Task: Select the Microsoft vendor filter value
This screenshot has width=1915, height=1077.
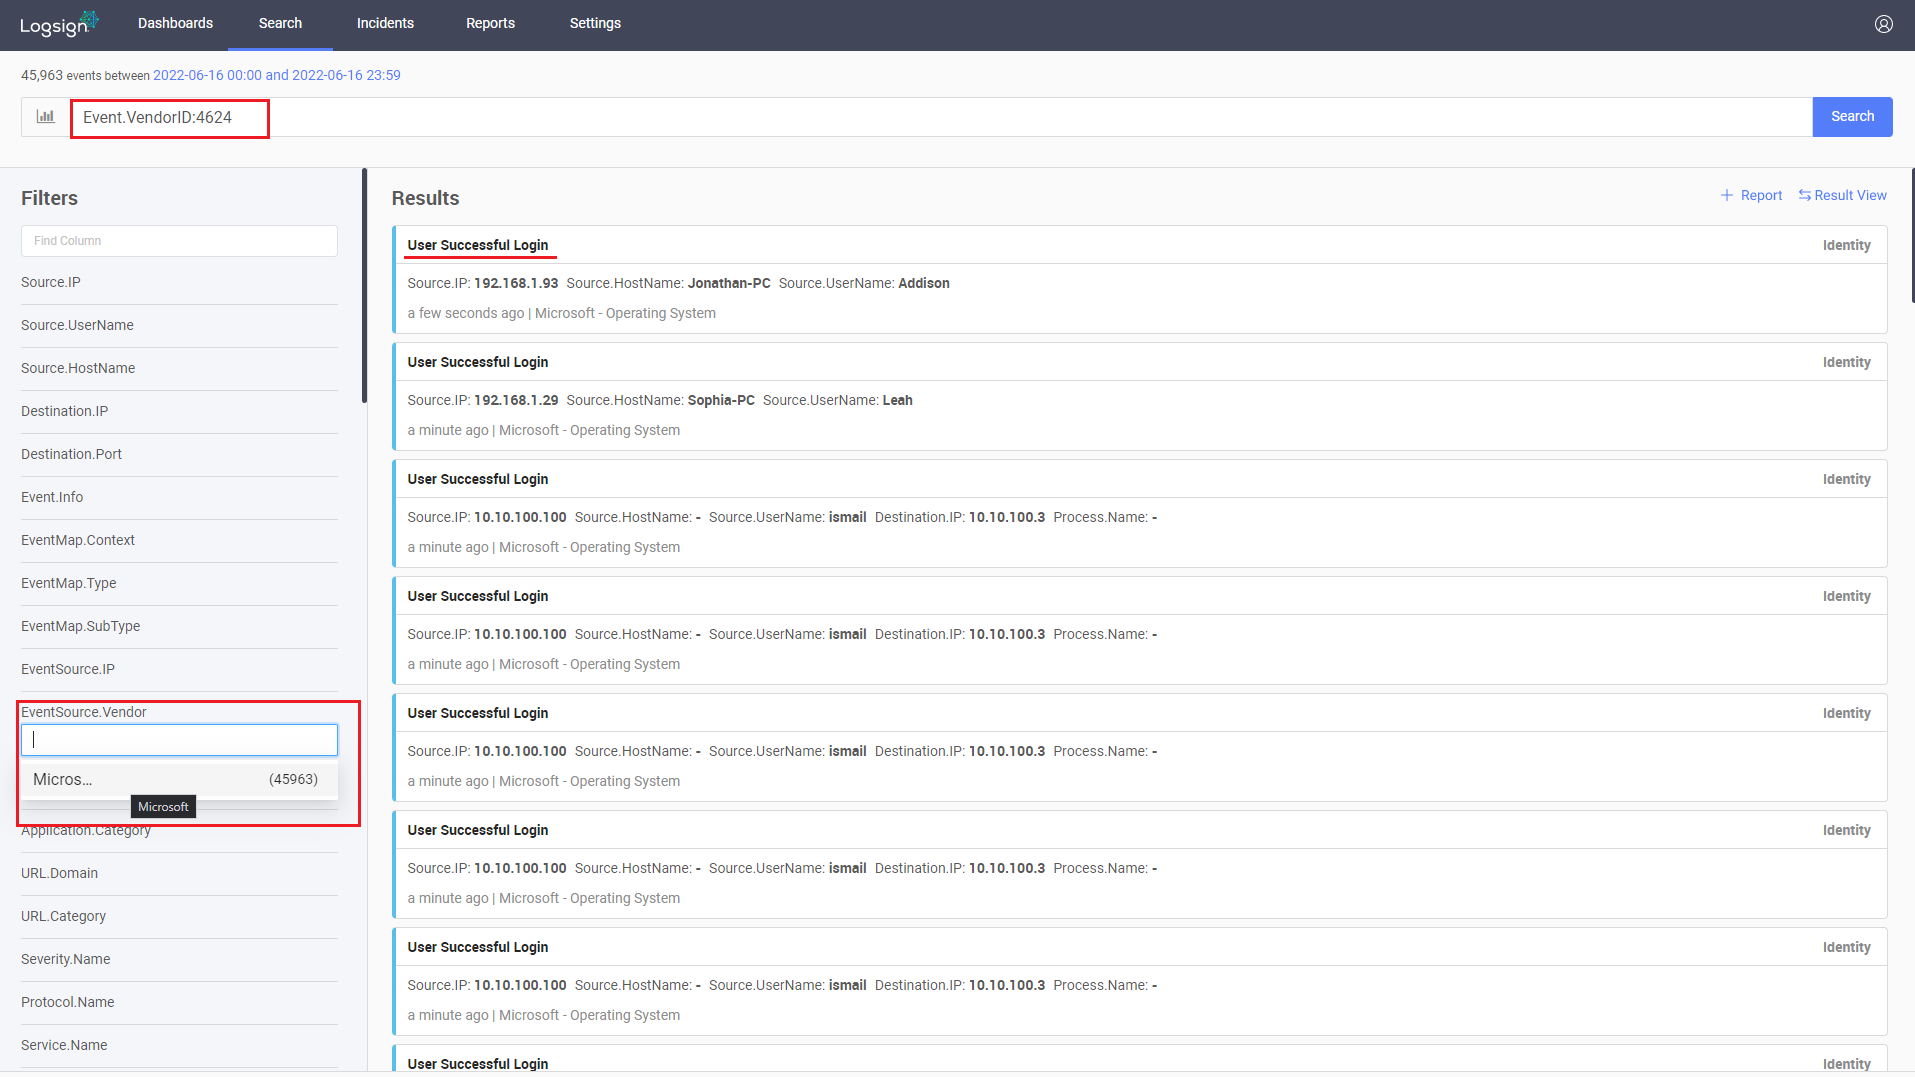Action: tap(63, 780)
